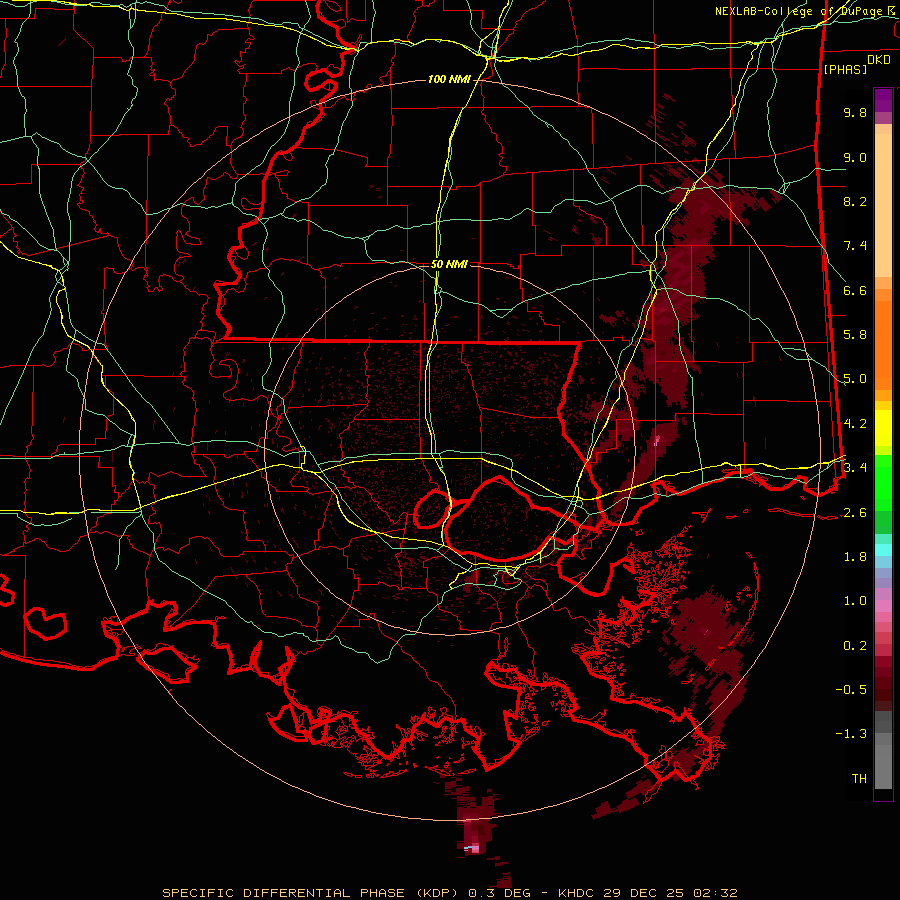Click the [PHAS] unit label
The height and width of the screenshot is (900, 900).
pos(845,69)
